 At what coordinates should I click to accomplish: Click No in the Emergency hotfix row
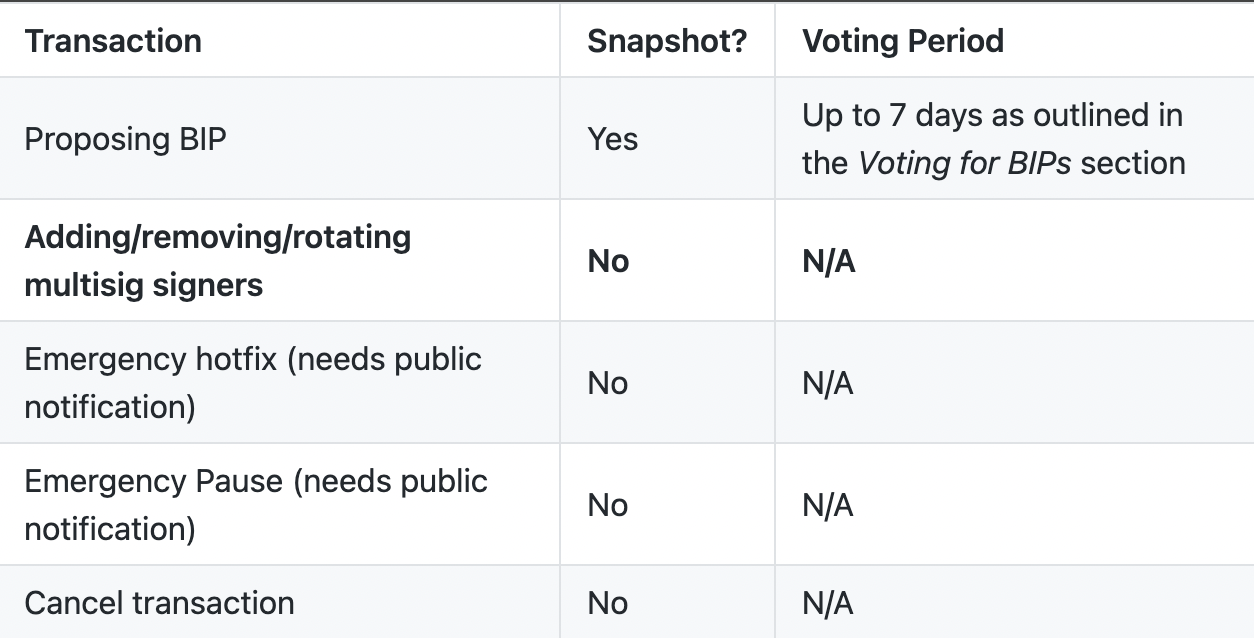(x=608, y=383)
